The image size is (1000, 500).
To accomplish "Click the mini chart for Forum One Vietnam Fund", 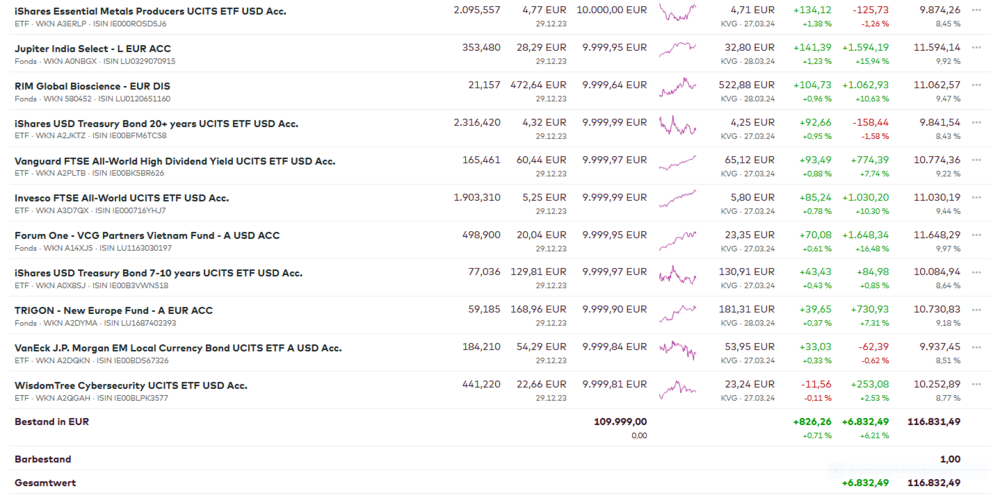I will (677, 237).
